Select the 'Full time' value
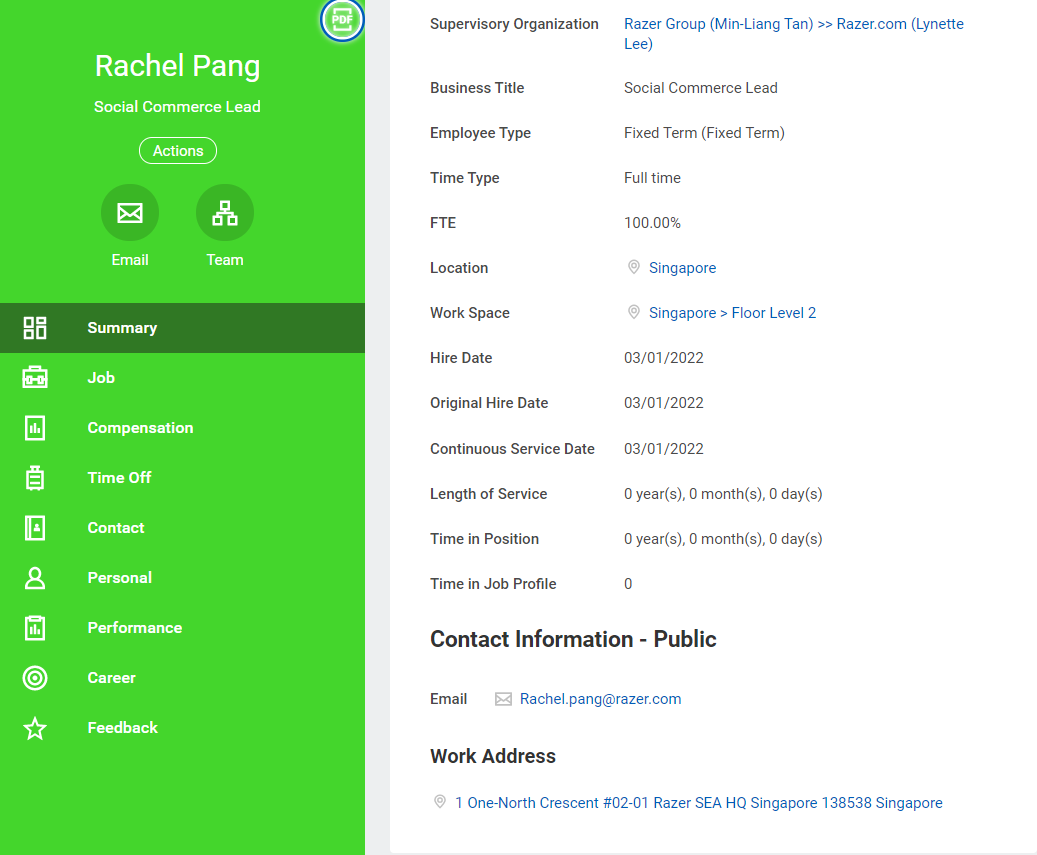The image size is (1037, 855). click(x=652, y=178)
